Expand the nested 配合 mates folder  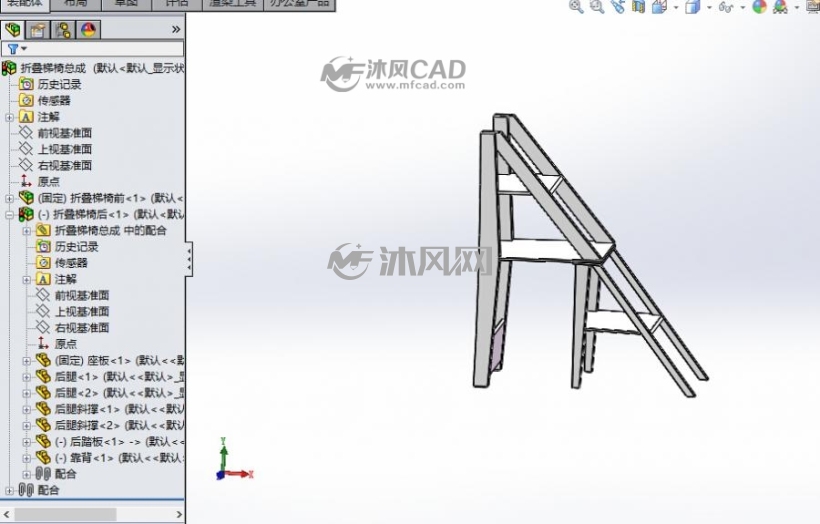tap(27, 474)
